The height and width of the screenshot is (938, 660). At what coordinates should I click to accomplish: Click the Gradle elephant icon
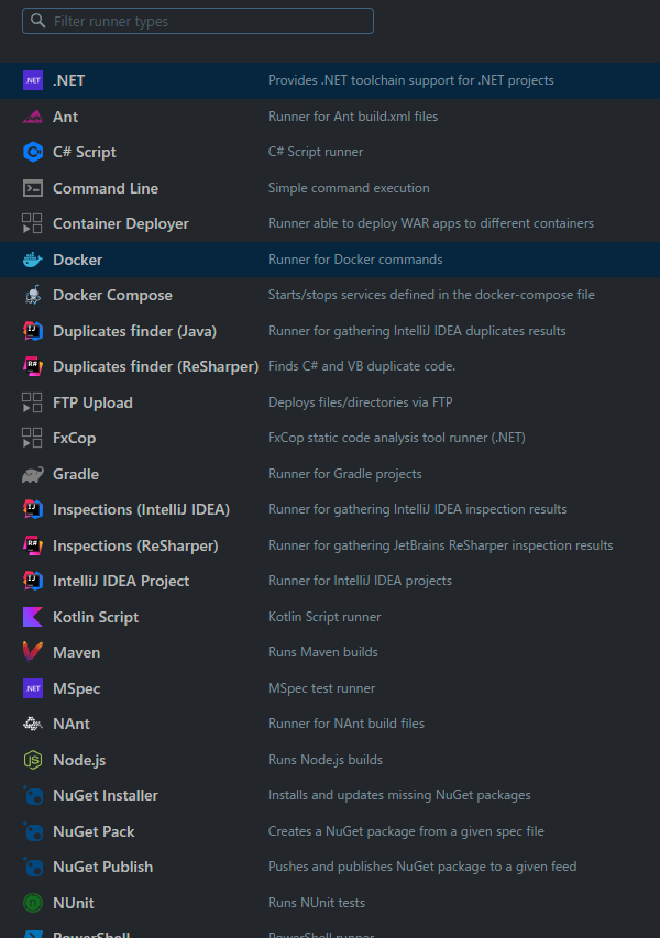pyautogui.click(x=33, y=474)
